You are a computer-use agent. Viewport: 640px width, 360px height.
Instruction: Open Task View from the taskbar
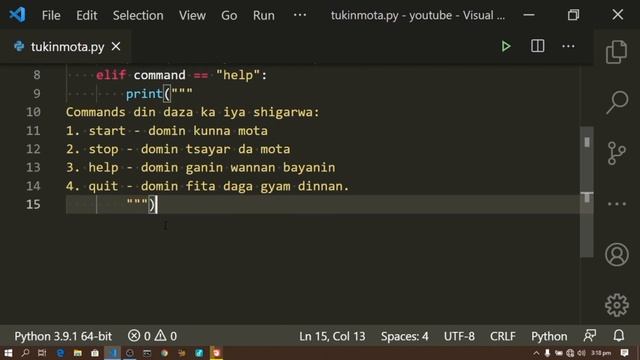pos(42,353)
